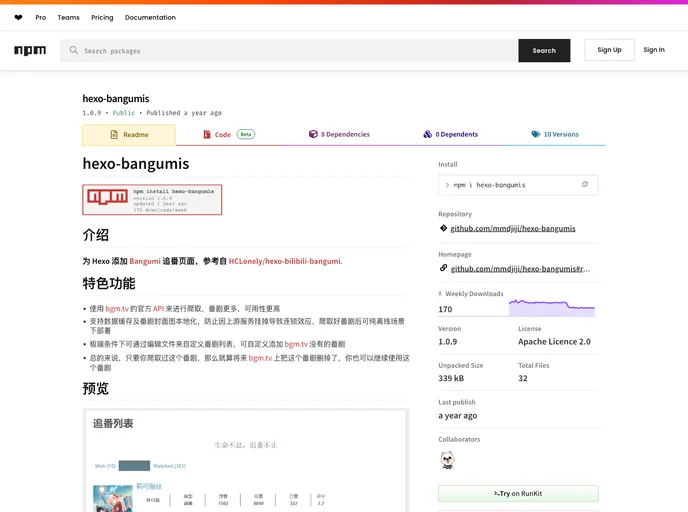Open the bgm.tv link in first bullet
The width and height of the screenshot is (688, 512).
(117, 308)
